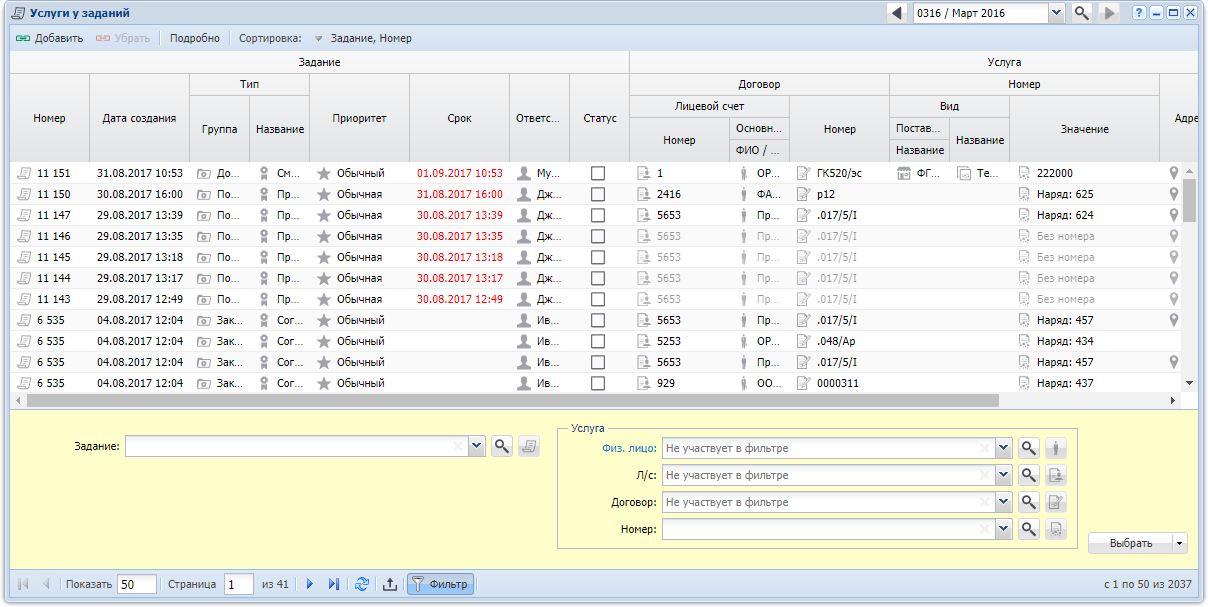The width and height of the screenshot is (1208, 607).
Task: Select contract number 0000311 cell
Action: (x=839, y=383)
